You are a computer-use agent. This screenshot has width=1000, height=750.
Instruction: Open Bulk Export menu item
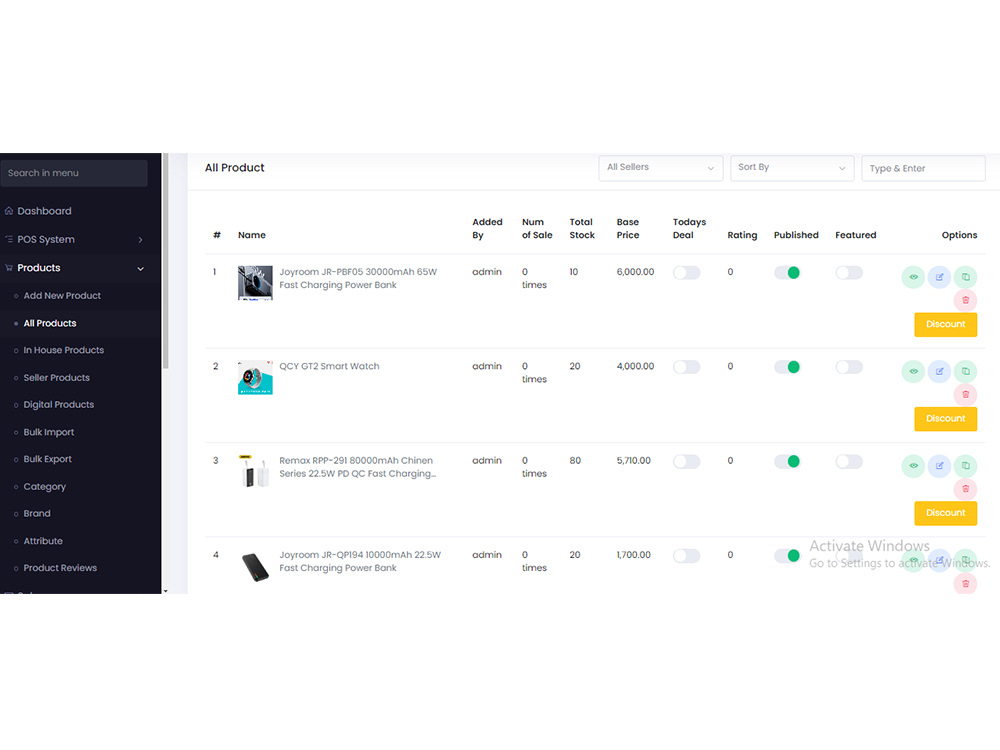click(48, 459)
